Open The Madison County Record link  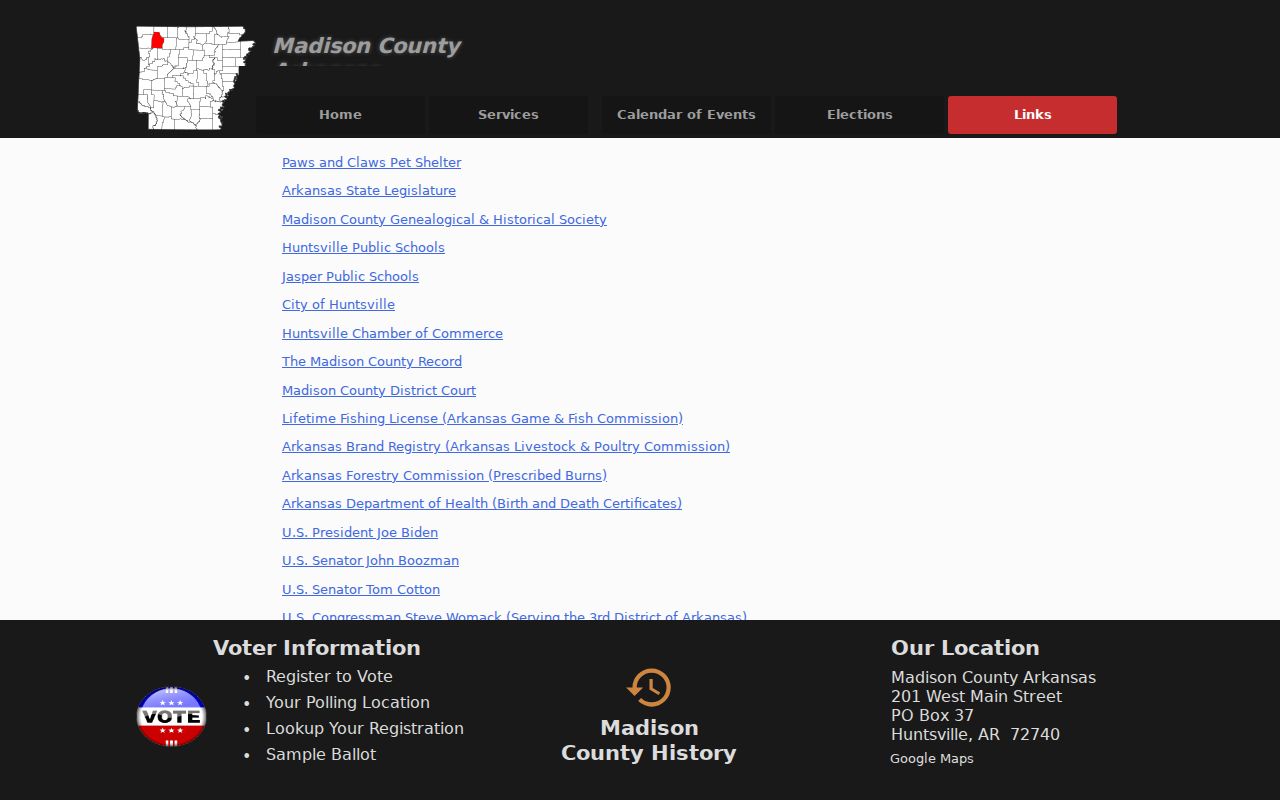click(372, 362)
